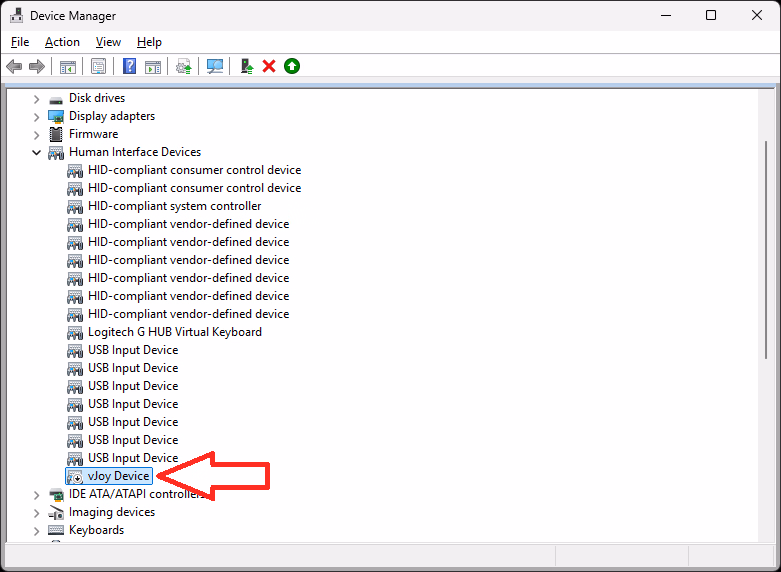
Task: Select HID-compliant system controller label
Action: (174, 206)
